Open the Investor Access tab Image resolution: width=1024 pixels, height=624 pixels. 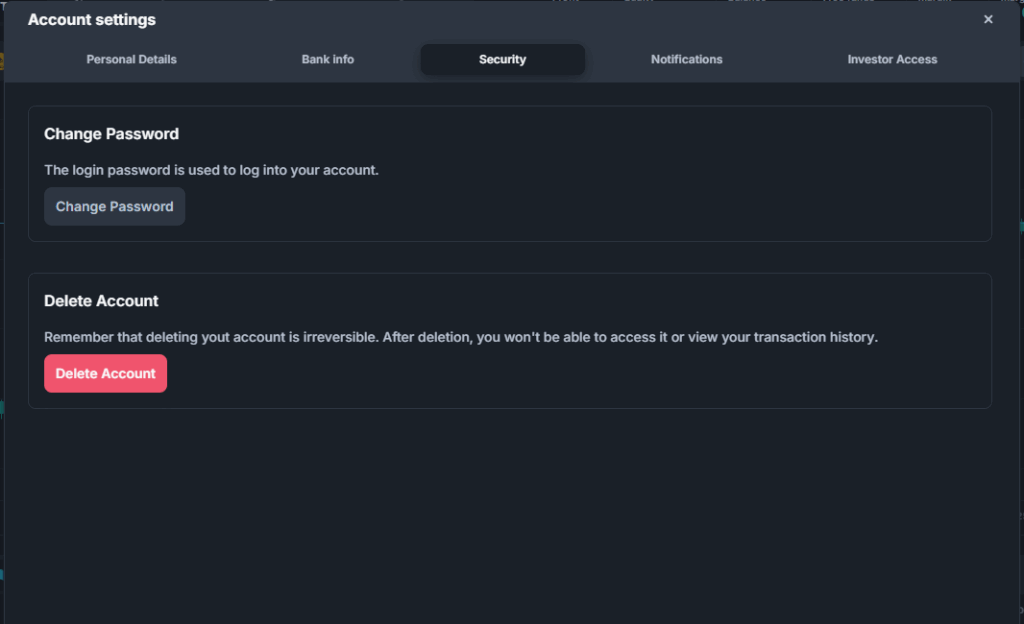coord(892,60)
